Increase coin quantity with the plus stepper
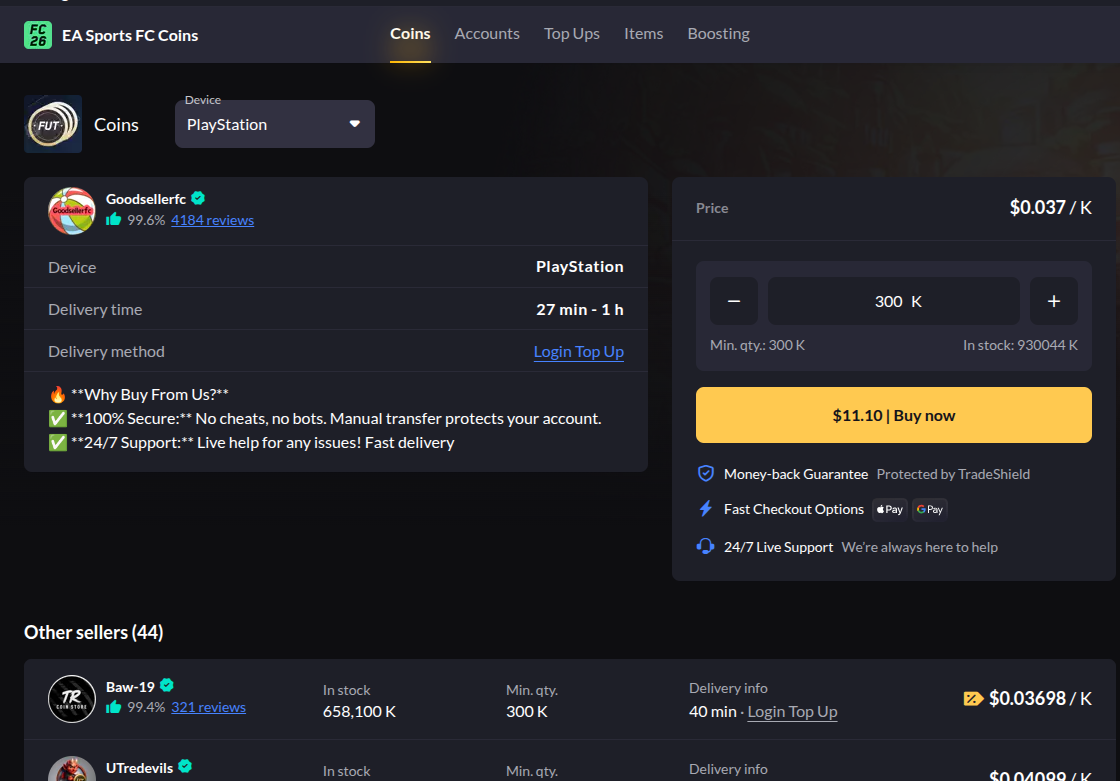Viewport: 1120px width, 781px height. pyautogui.click(x=1054, y=300)
